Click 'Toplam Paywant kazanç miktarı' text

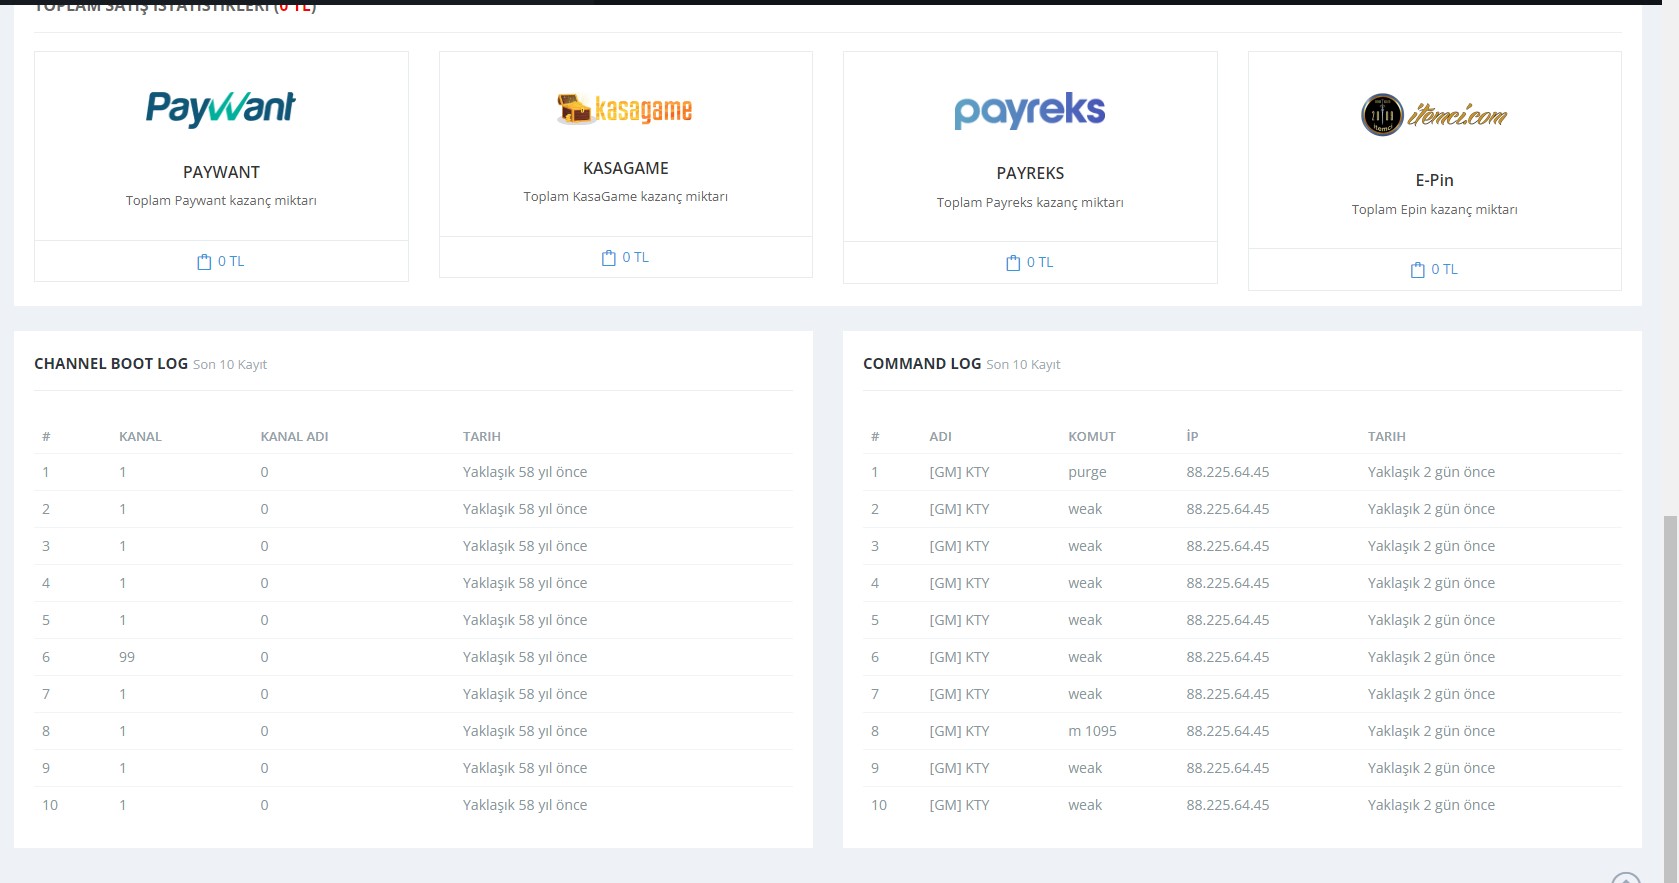(x=221, y=201)
